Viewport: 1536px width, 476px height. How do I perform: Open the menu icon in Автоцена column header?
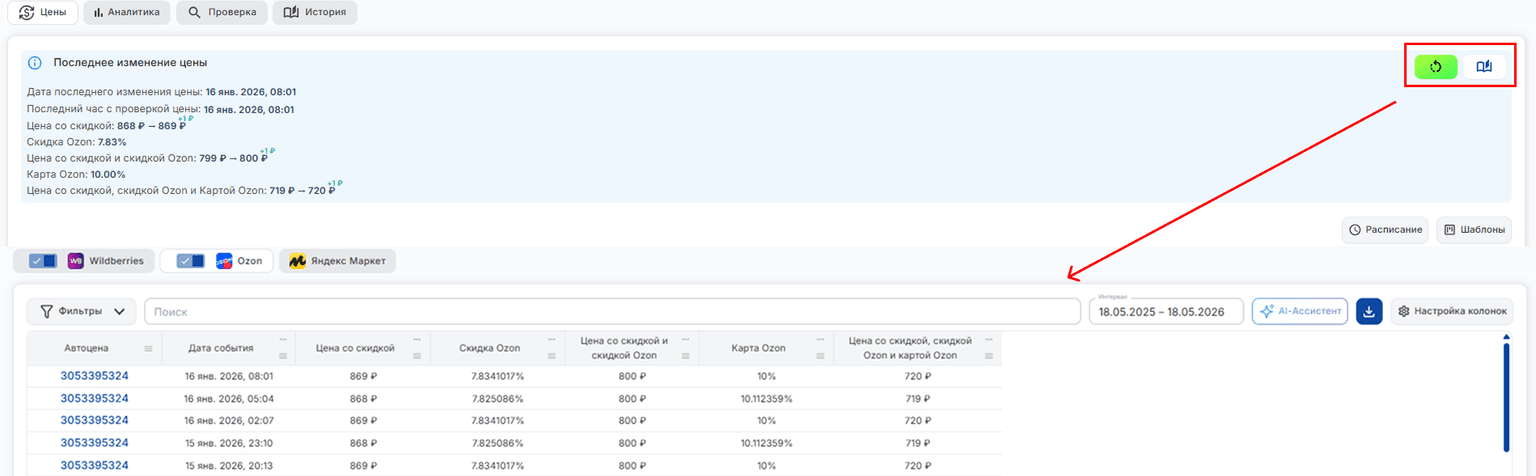pyautogui.click(x=148, y=349)
